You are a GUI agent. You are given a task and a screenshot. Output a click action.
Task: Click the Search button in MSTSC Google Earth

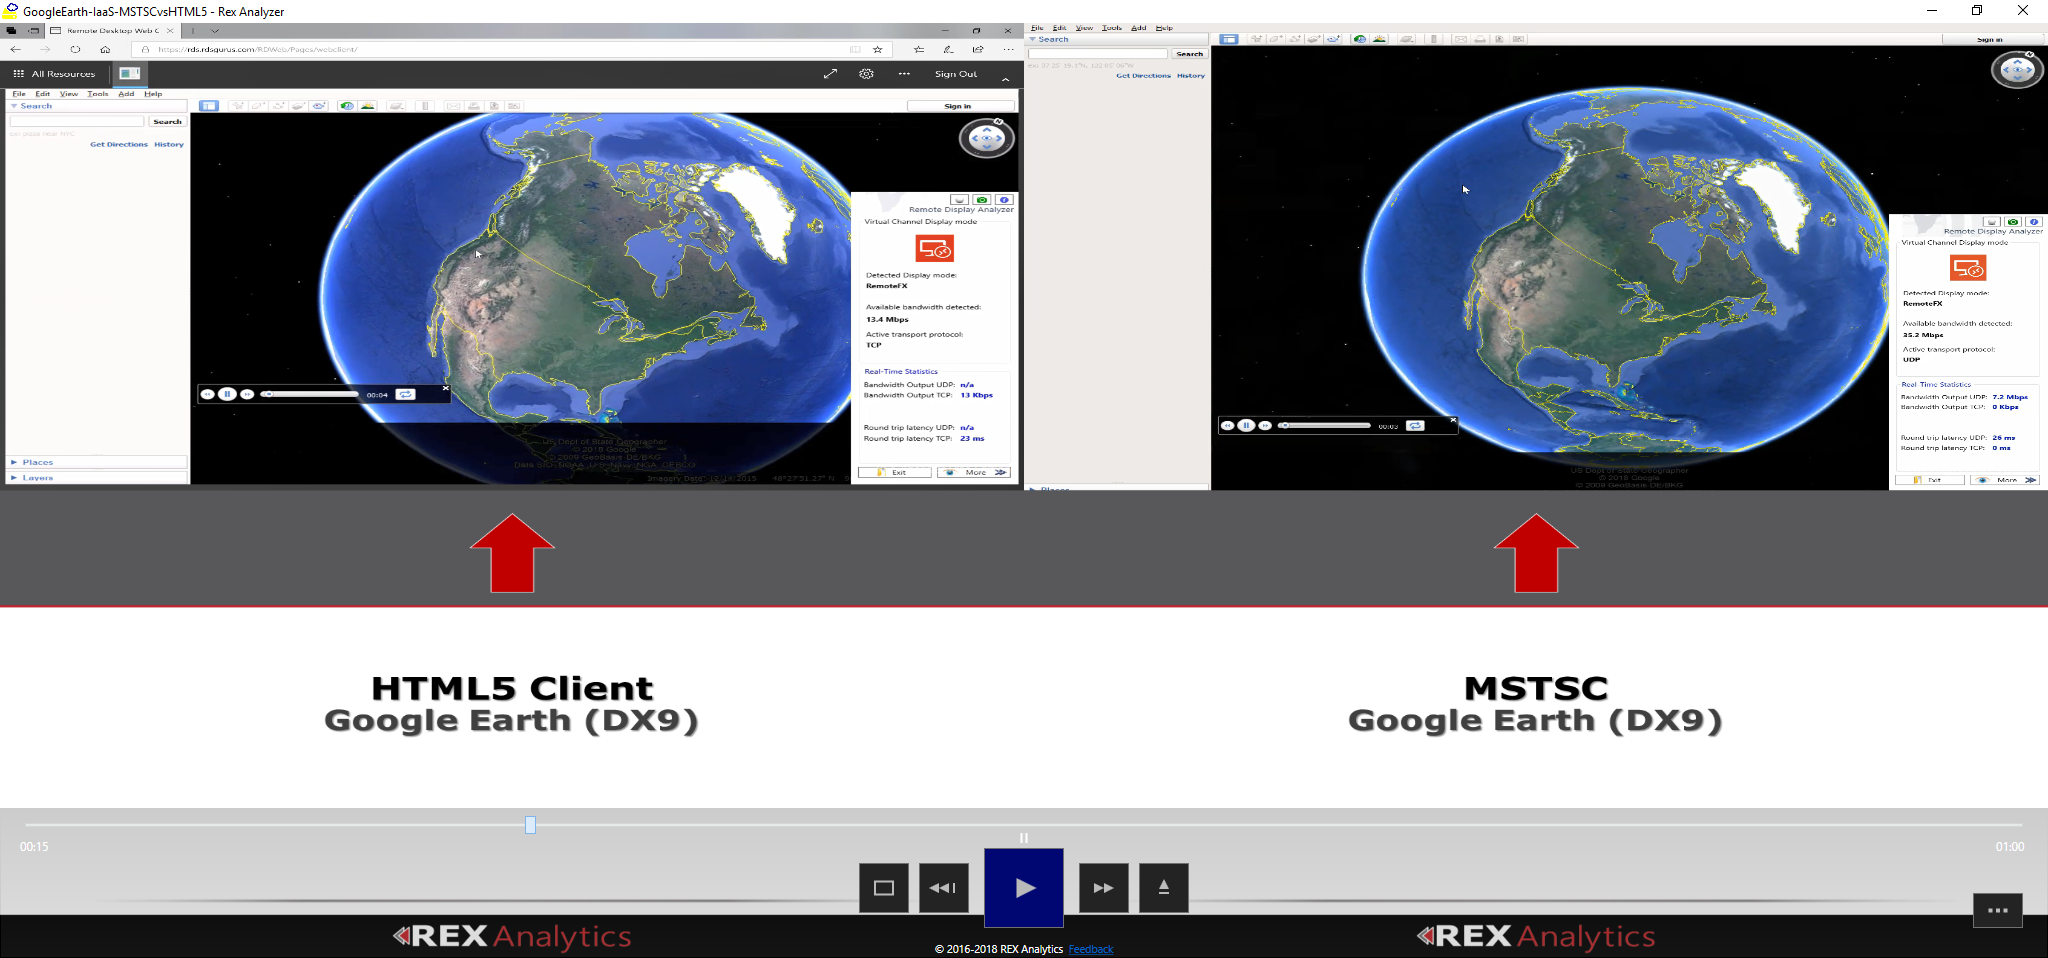coord(1189,54)
